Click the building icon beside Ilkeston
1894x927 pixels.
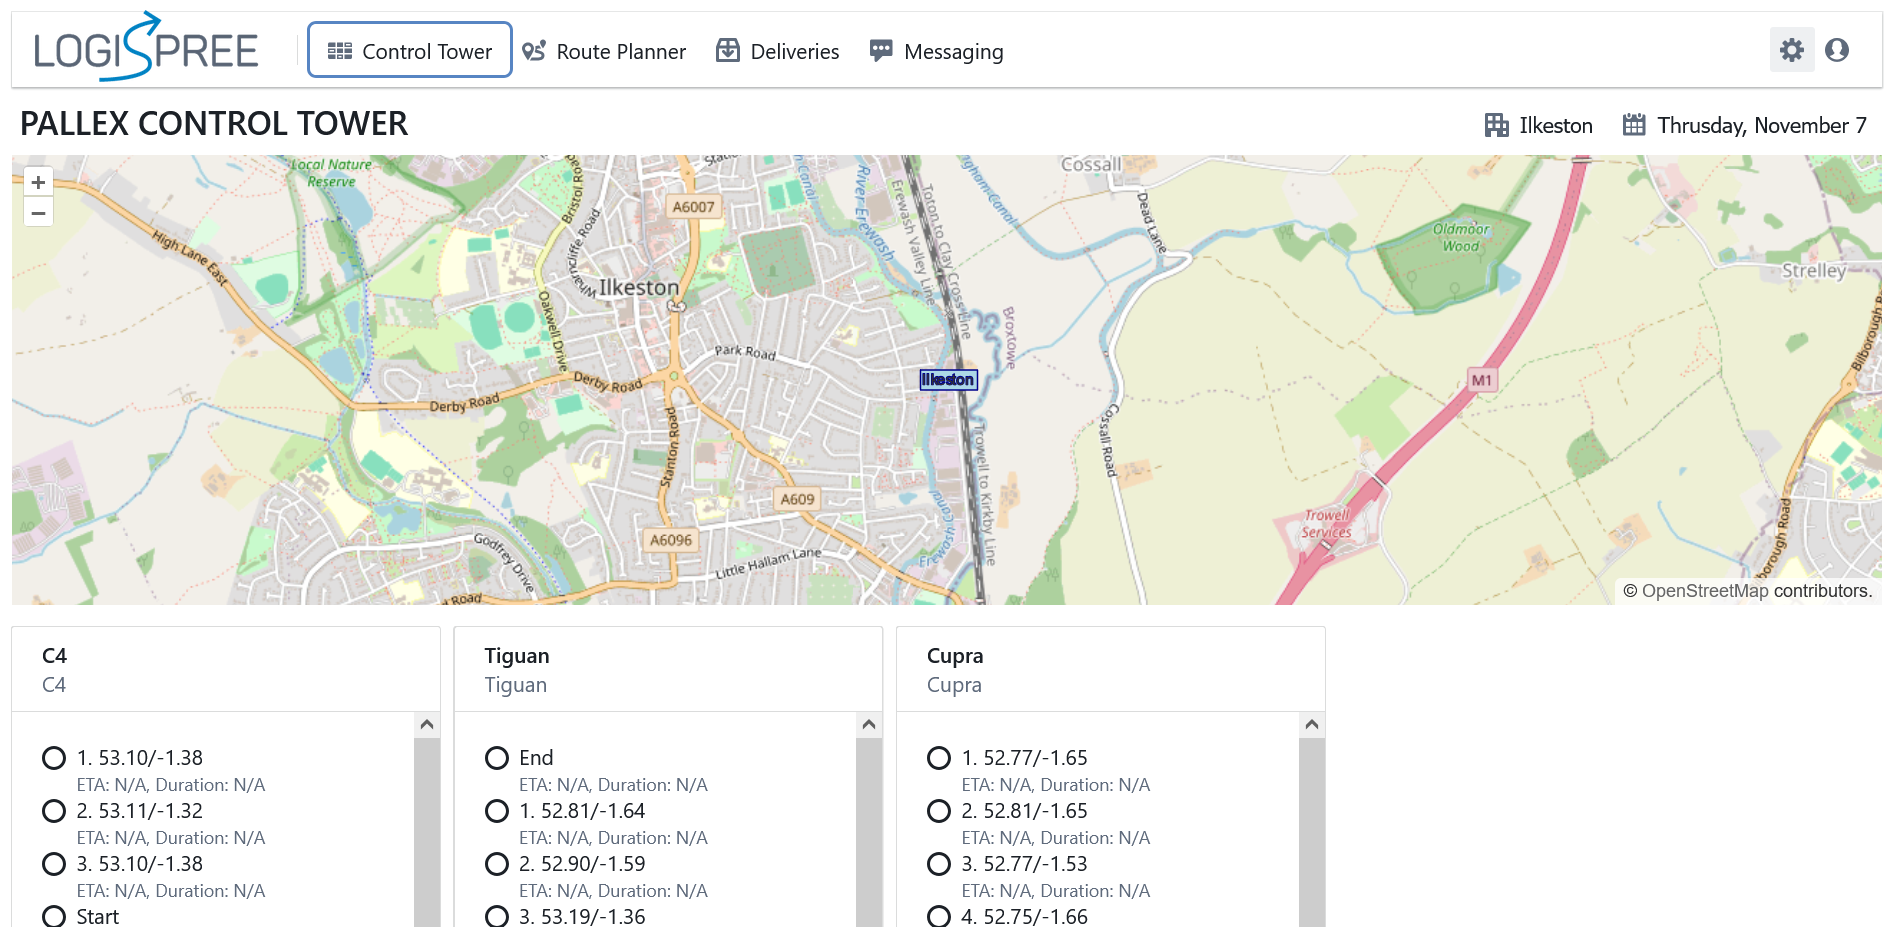[x=1496, y=125]
